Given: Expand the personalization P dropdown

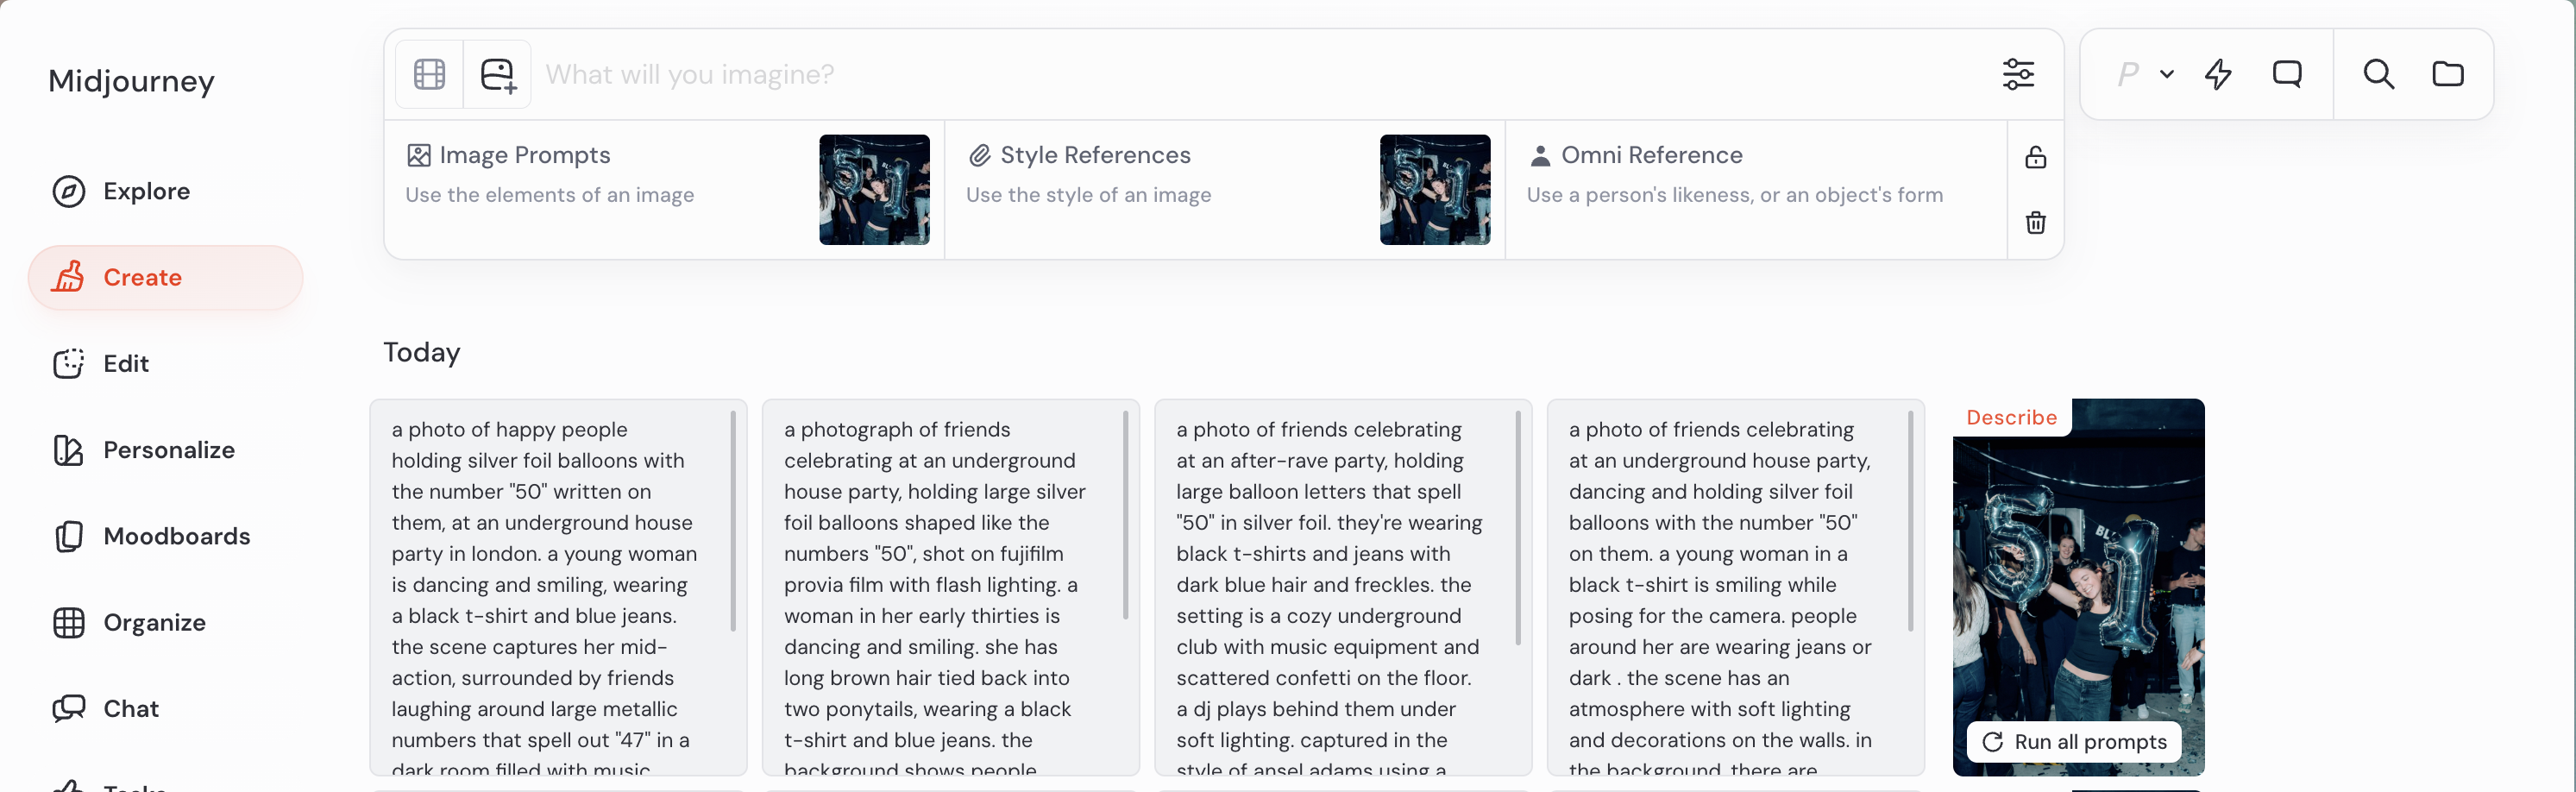Looking at the screenshot, I should point(2145,74).
